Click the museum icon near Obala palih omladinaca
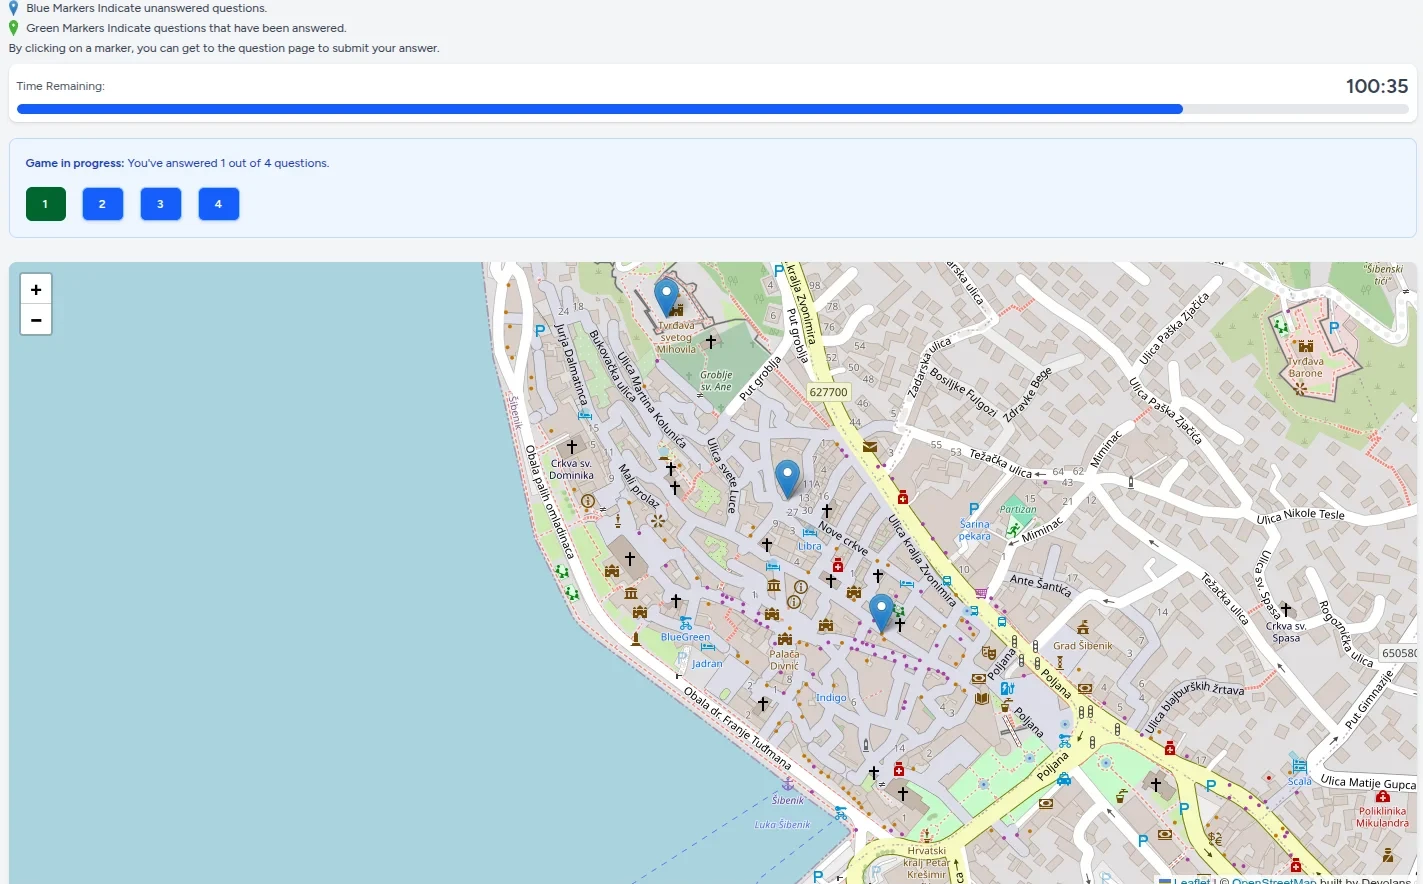This screenshot has width=1423, height=884. (x=631, y=593)
